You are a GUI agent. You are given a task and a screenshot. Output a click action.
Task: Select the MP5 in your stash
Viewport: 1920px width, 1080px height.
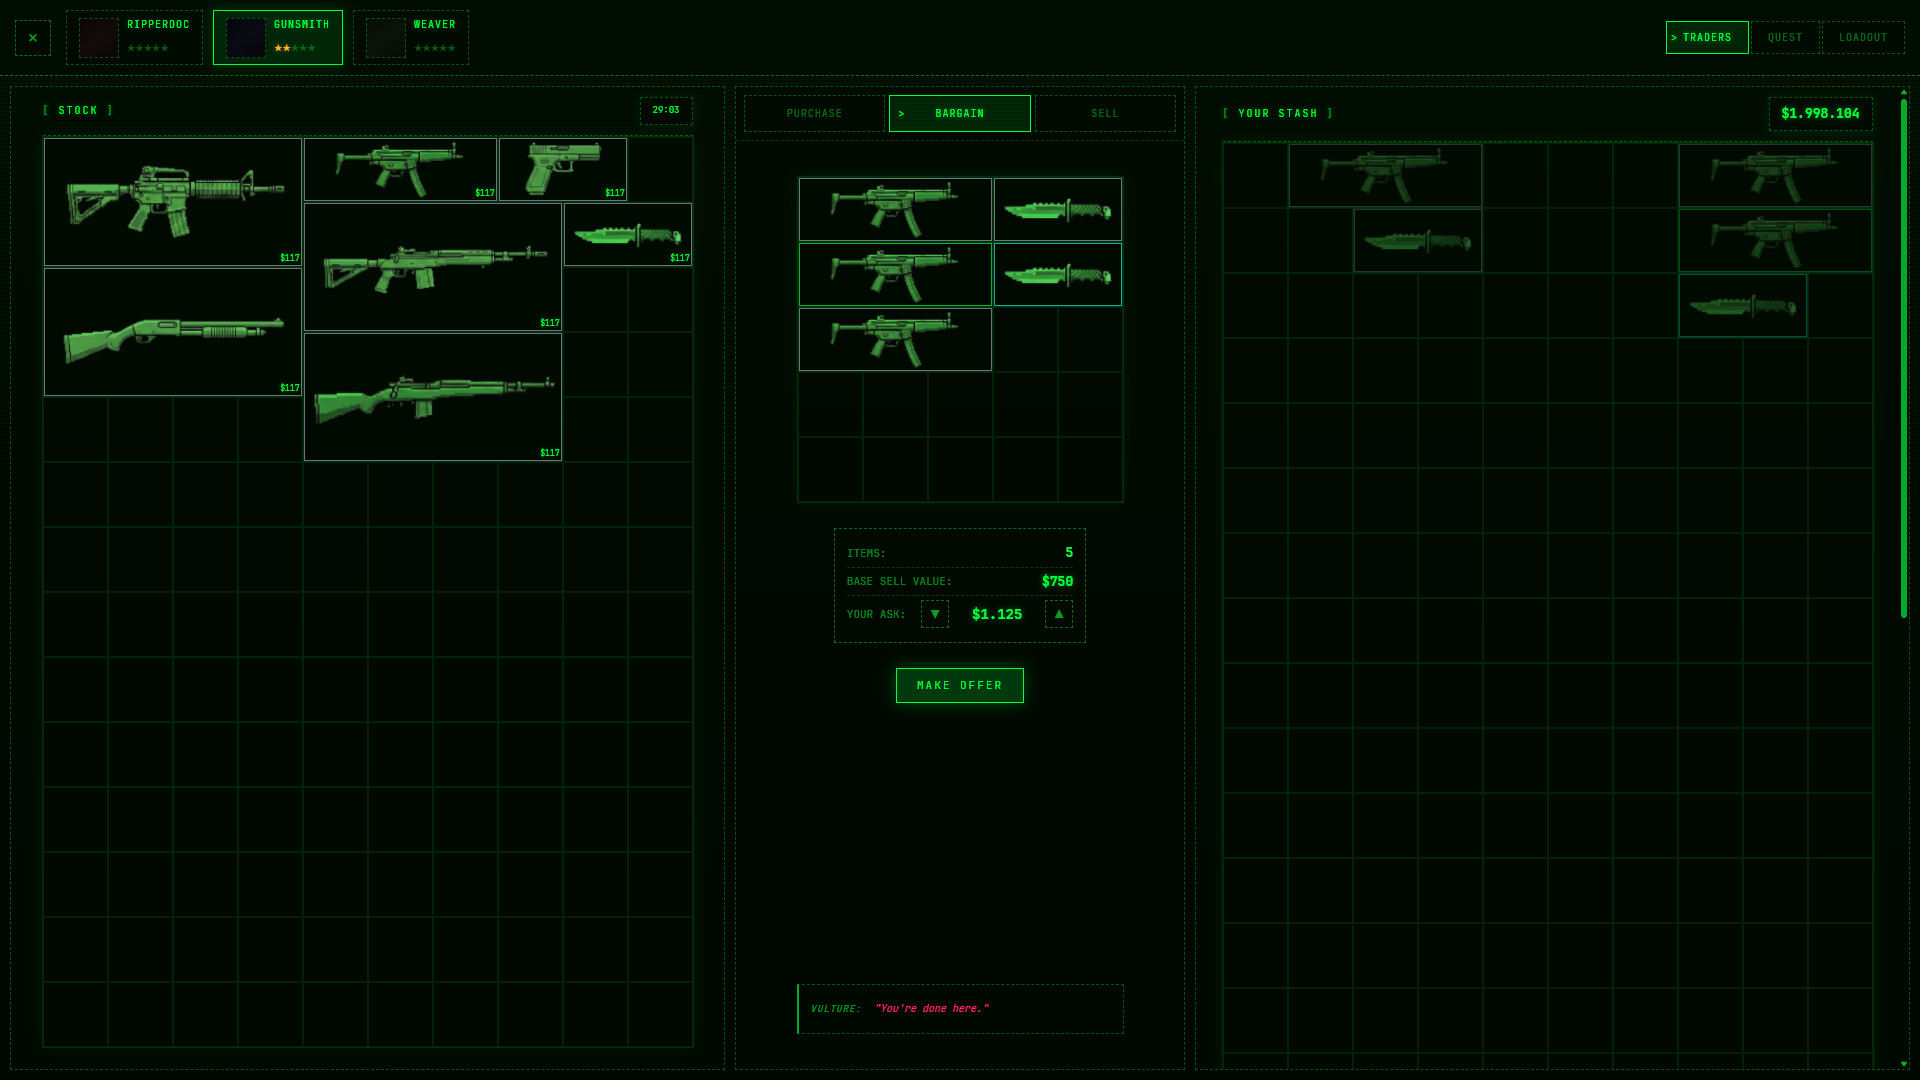coord(1385,175)
